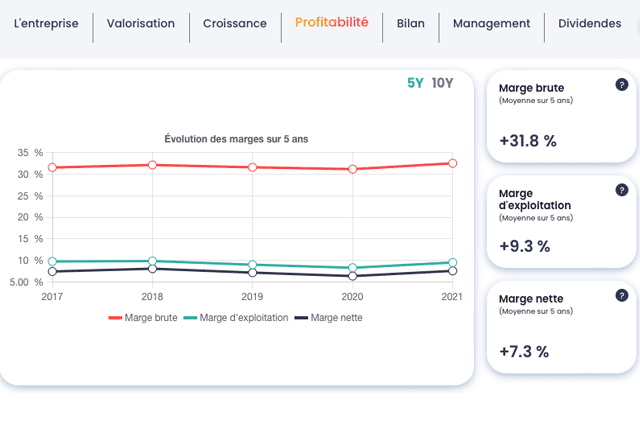Image resolution: width=640 pixels, height=425 pixels.
Task: Click 2021 Marge nette data point
Action: pos(452,271)
